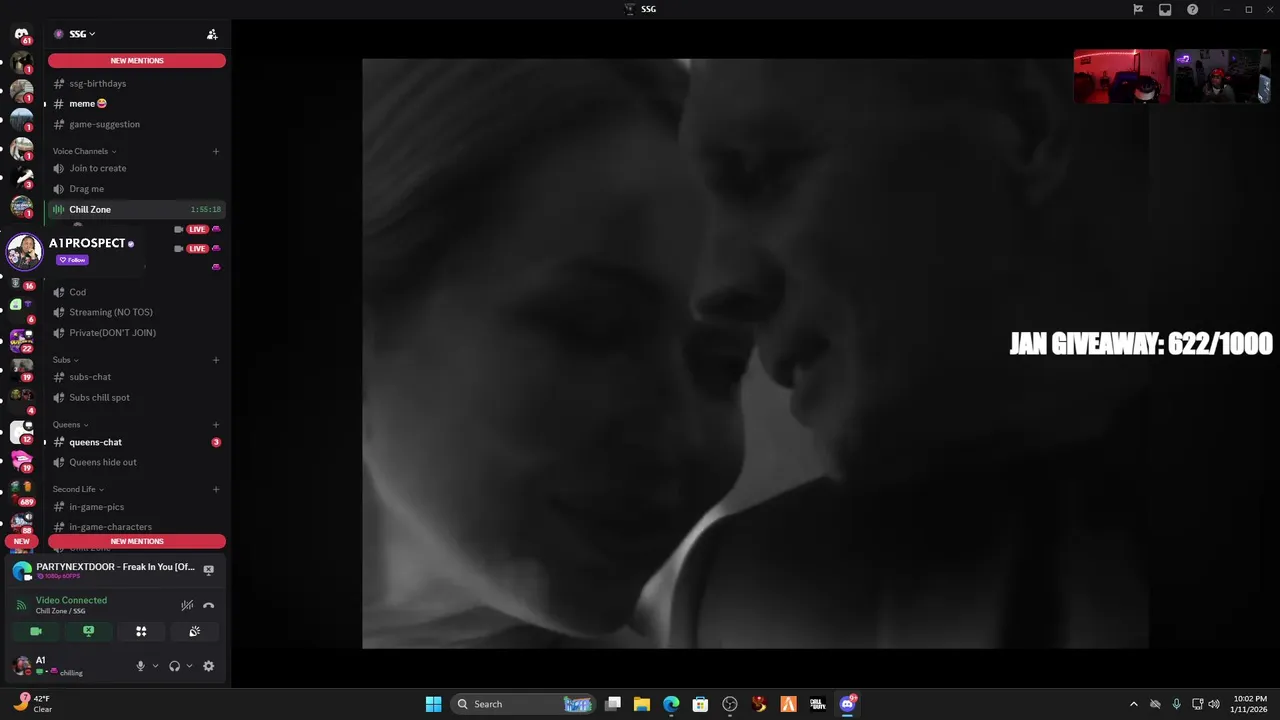Join Cod voice channel
The height and width of the screenshot is (720, 1280).
(136, 292)
